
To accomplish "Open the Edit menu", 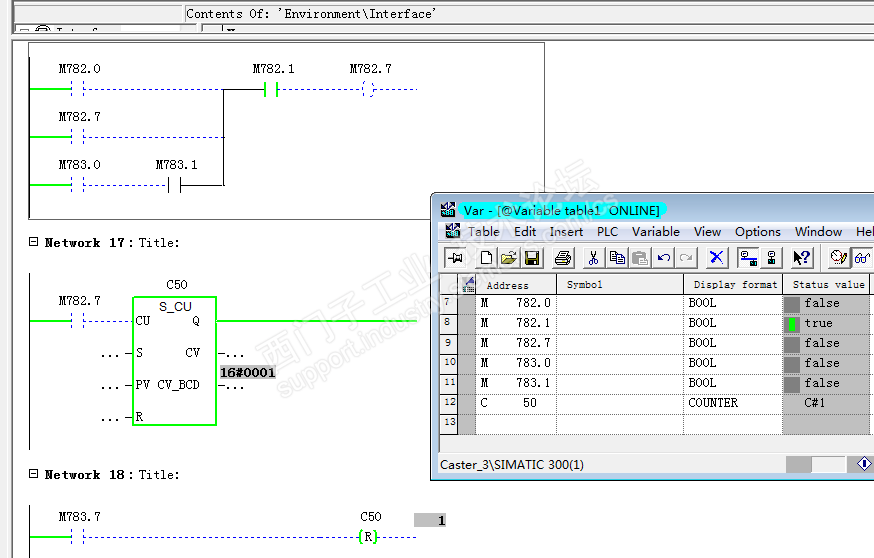I will [x=525, y=232].
